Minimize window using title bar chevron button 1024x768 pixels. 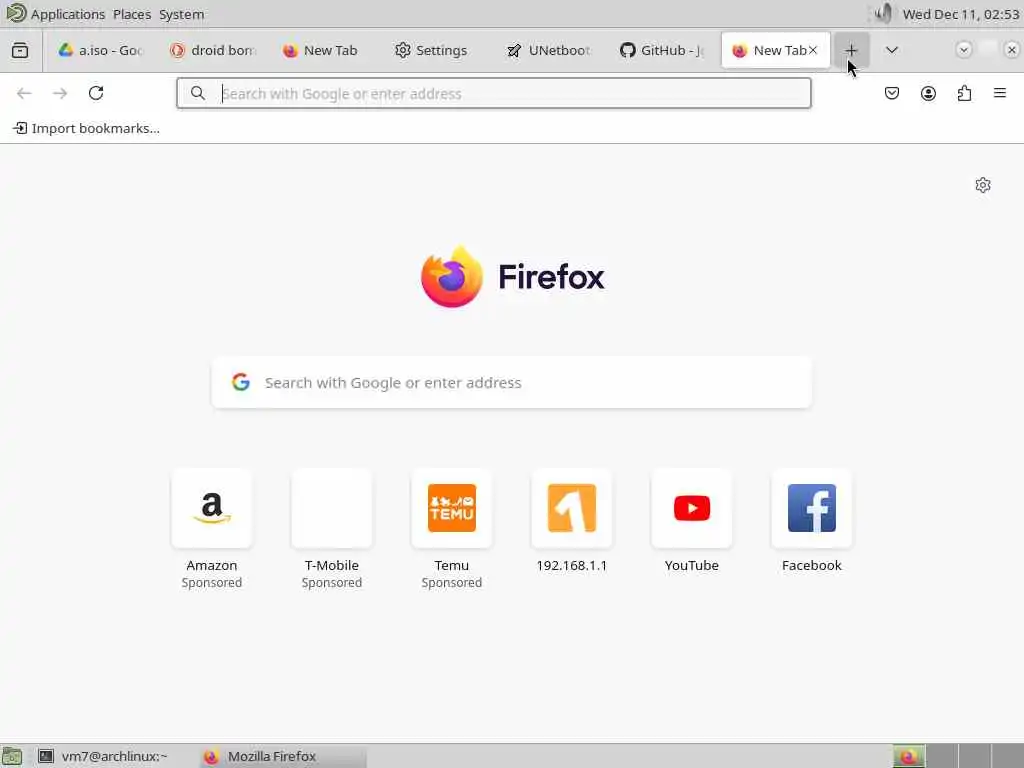(x=963, y=50)
